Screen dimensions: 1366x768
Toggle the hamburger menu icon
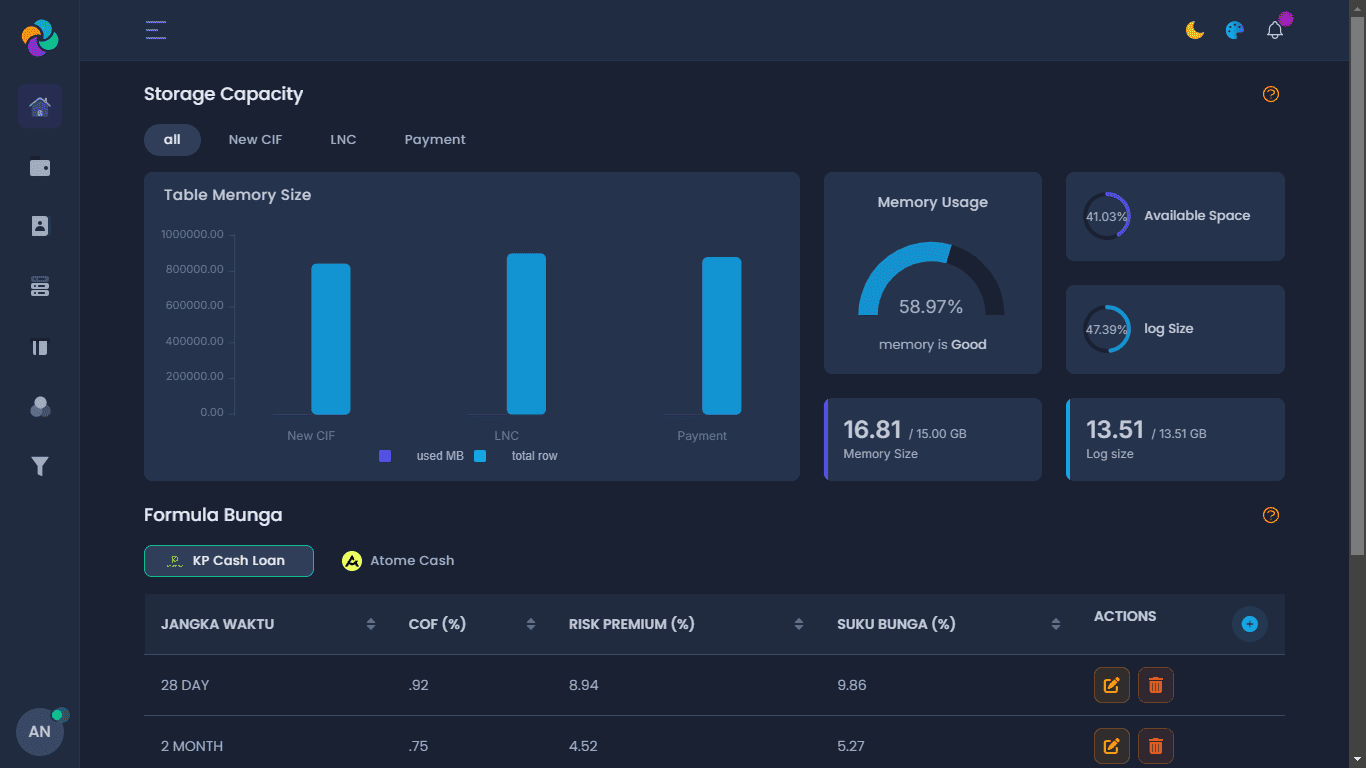point(155,30)
